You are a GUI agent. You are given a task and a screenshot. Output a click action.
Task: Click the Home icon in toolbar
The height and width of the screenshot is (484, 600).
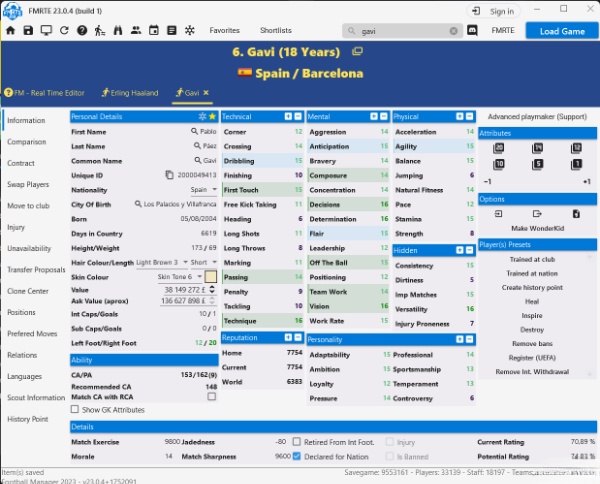(10, 30)
